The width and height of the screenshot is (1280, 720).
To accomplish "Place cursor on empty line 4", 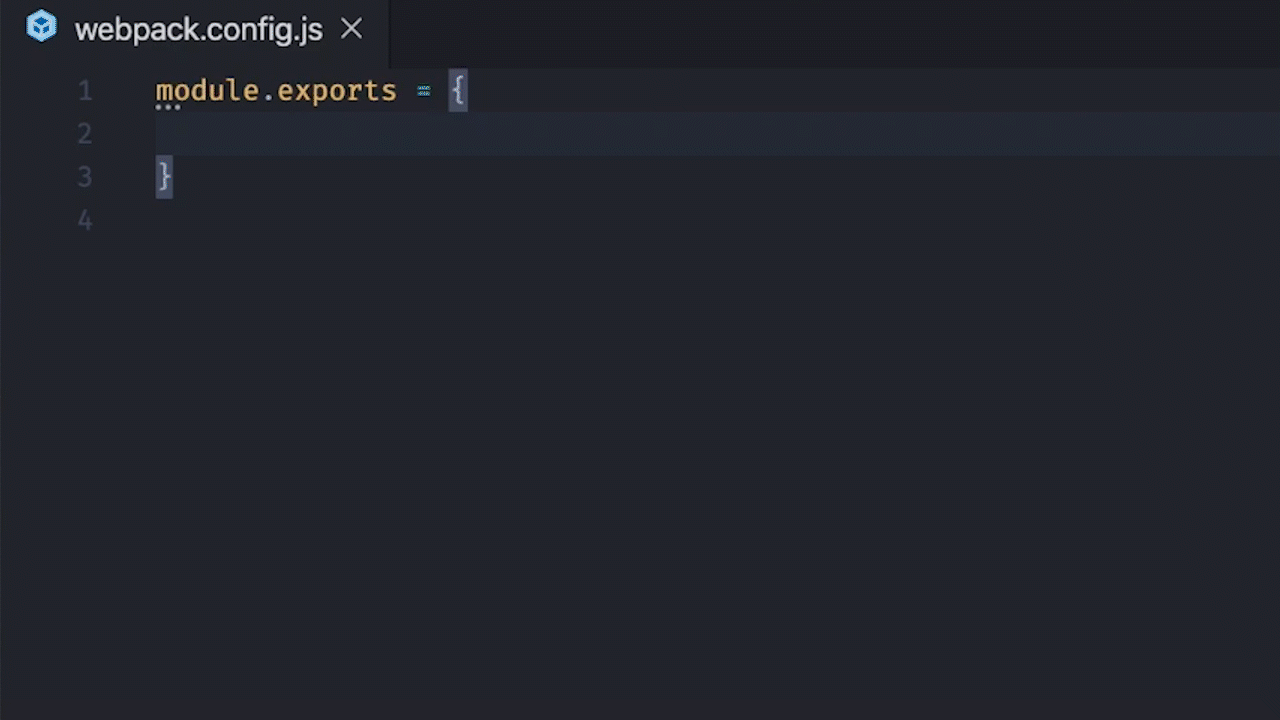I will (400, 220).
